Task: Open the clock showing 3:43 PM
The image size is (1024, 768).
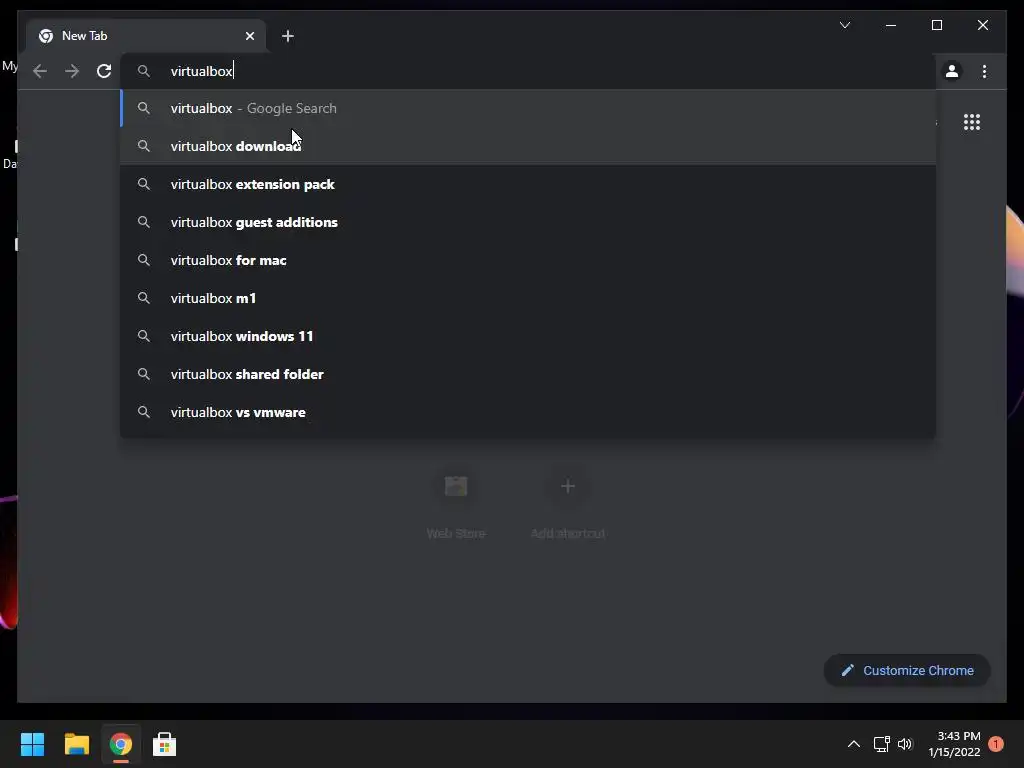Action: click(954, 744)
